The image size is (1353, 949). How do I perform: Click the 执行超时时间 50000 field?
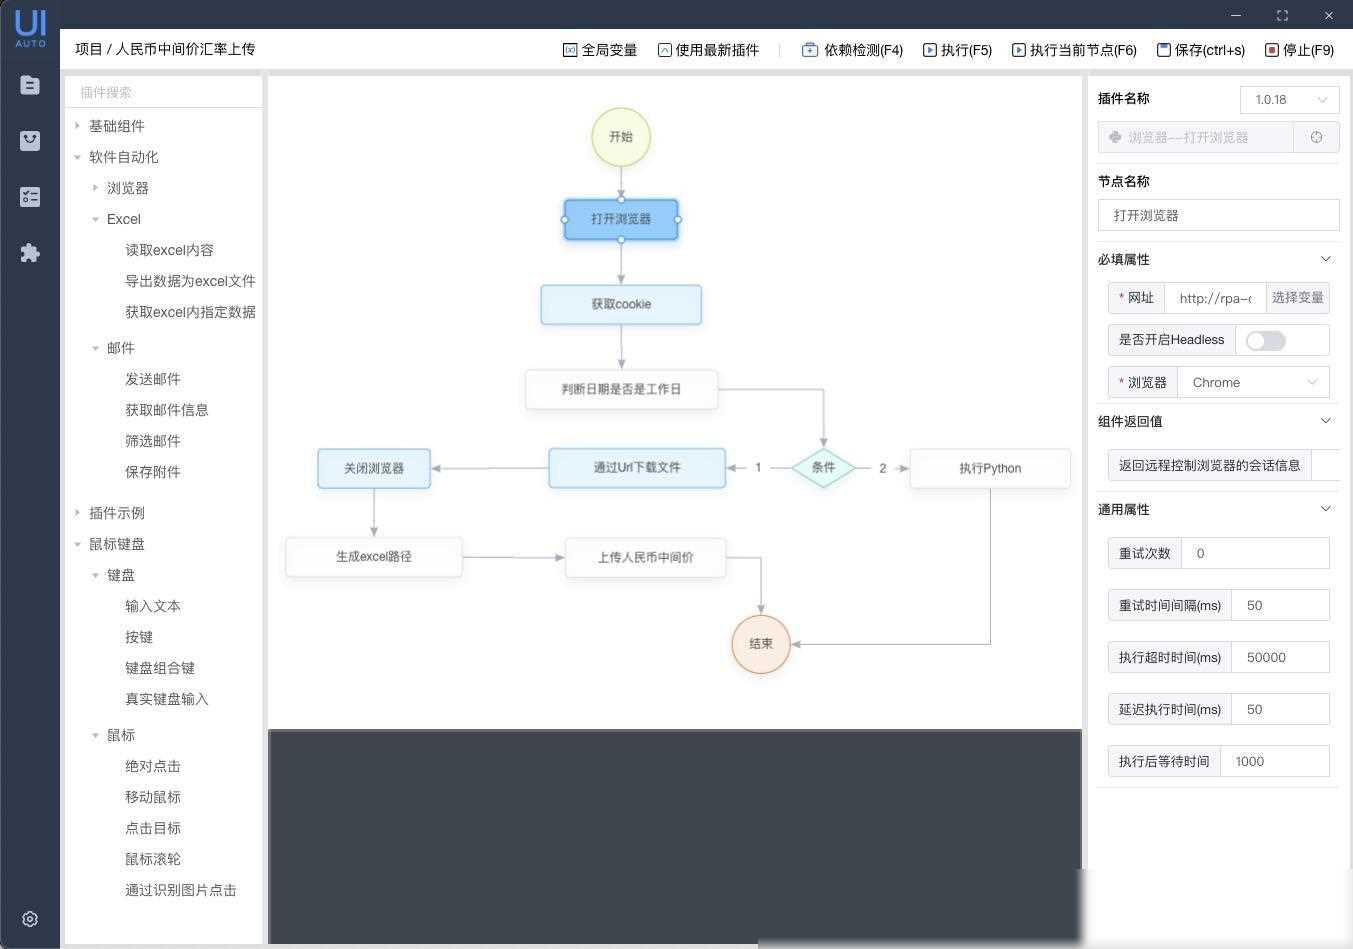coord(1281,657)
